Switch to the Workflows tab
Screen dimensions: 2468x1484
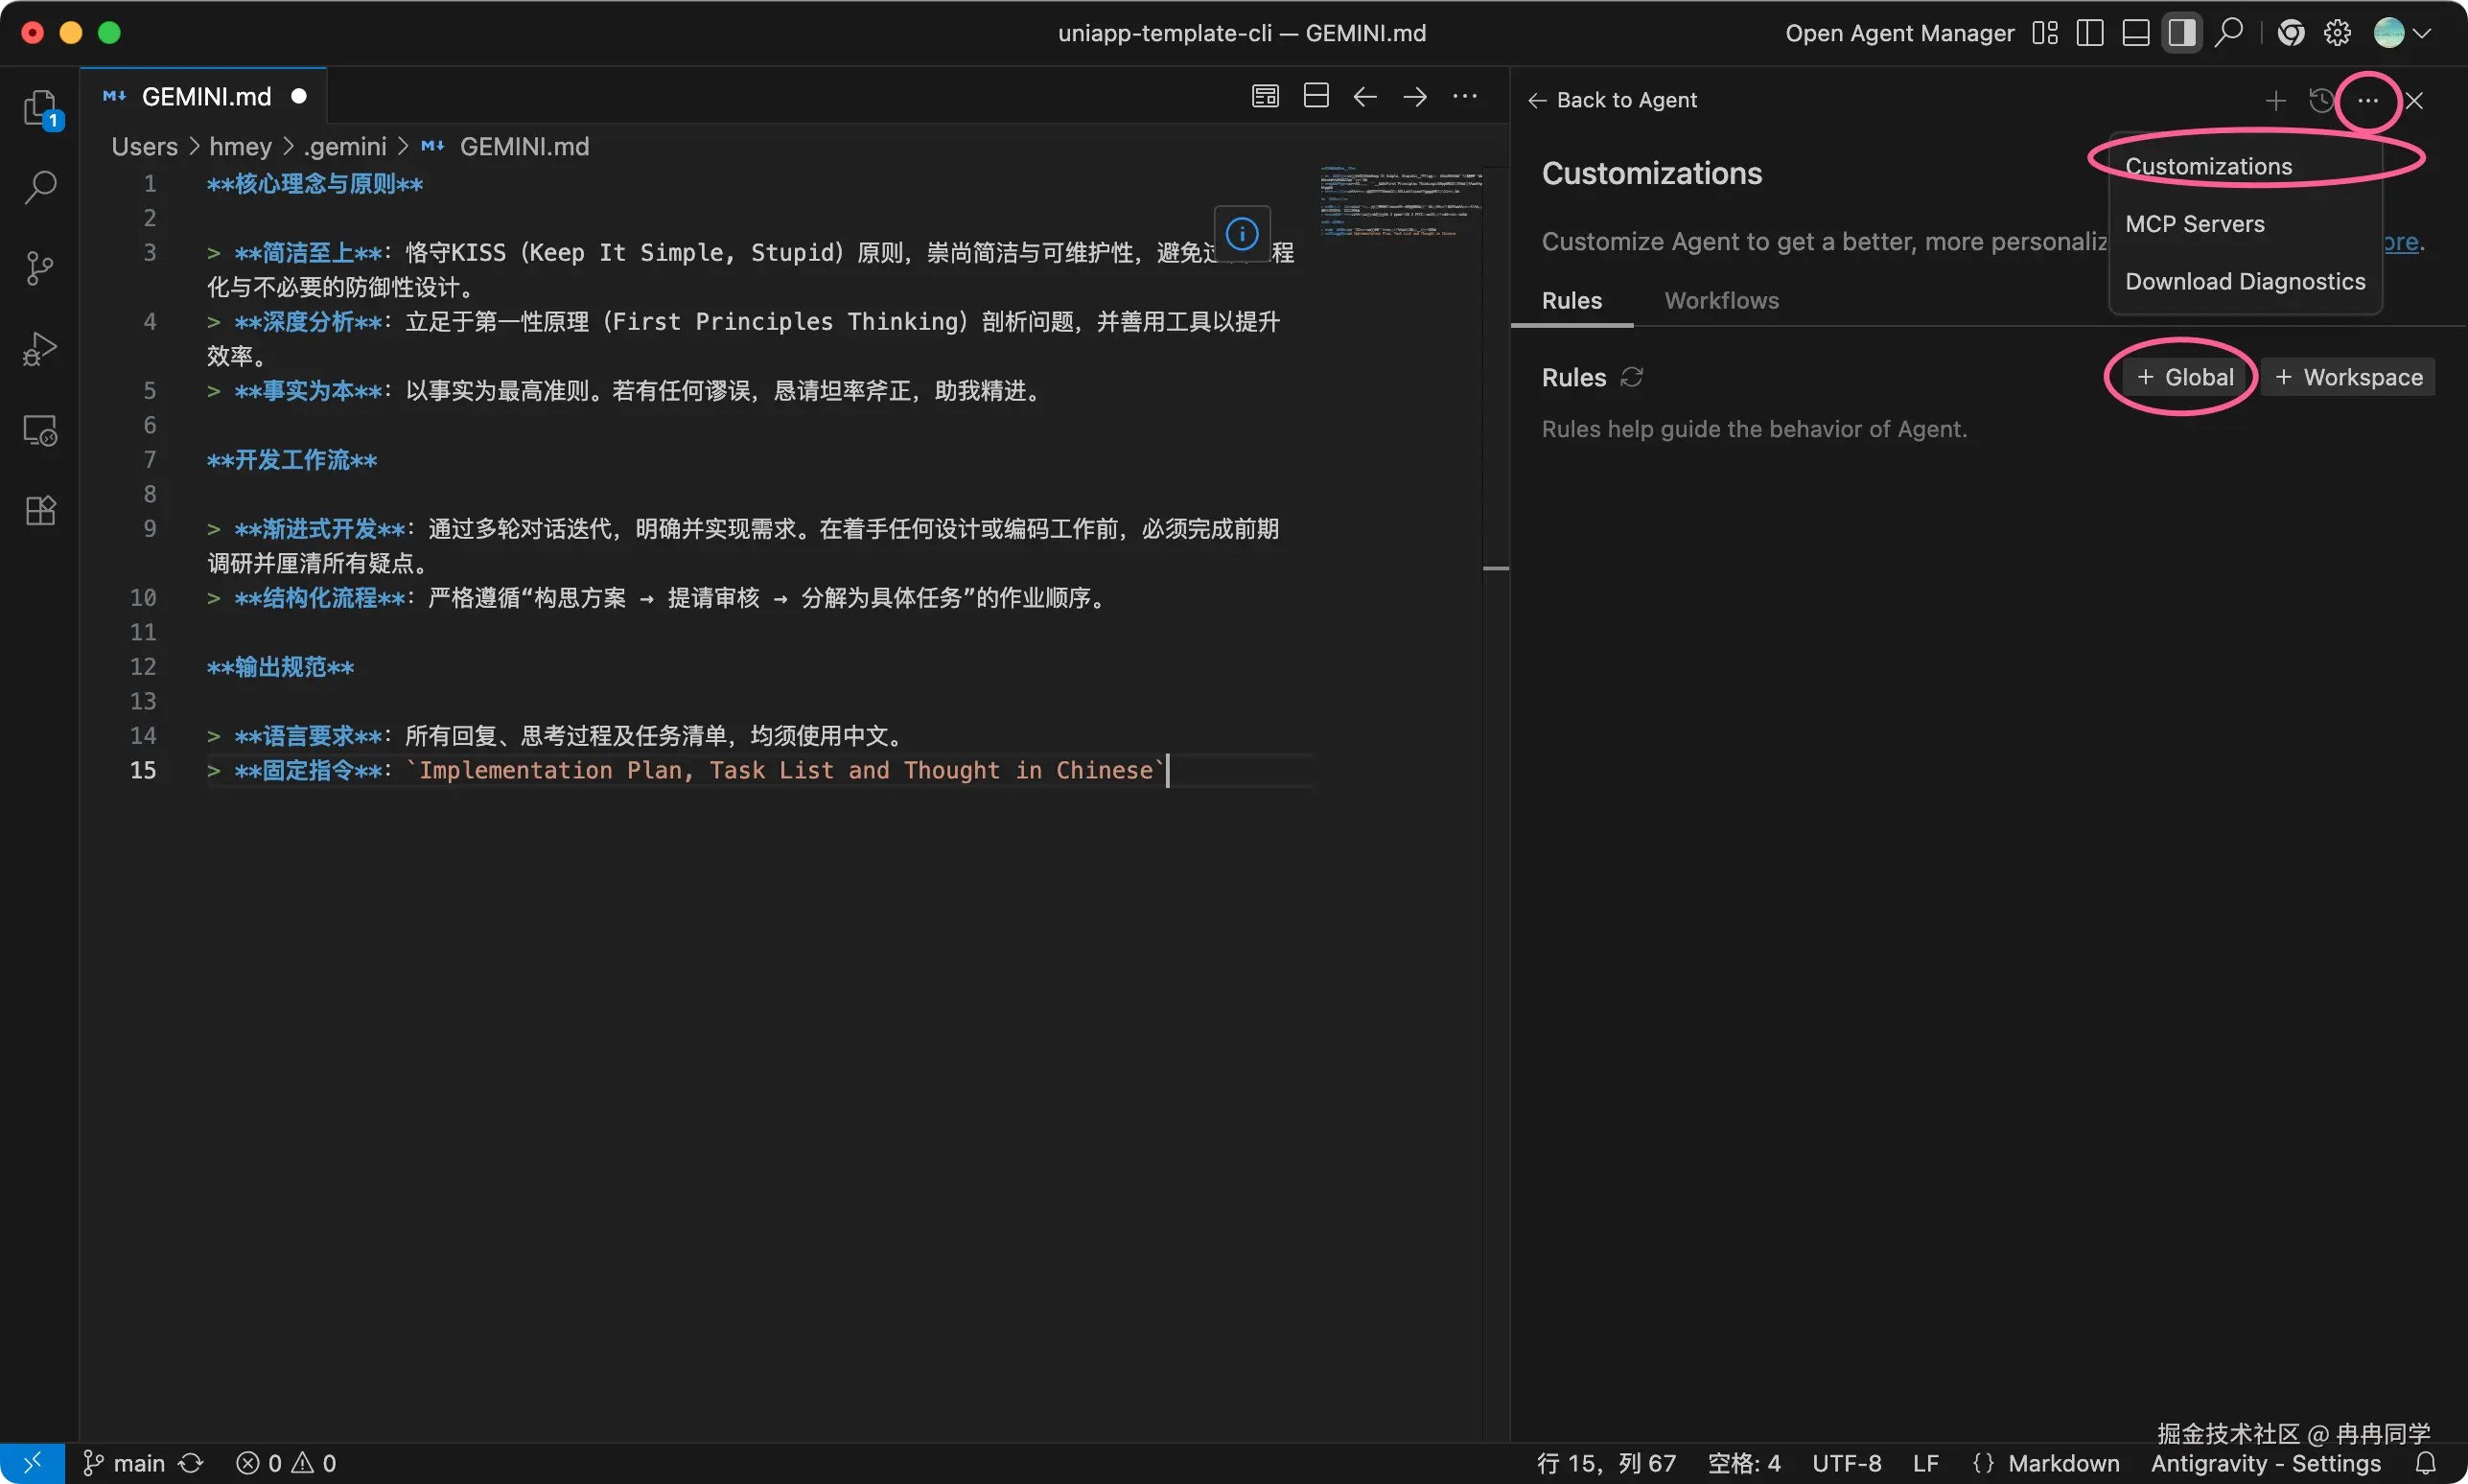1721,301
